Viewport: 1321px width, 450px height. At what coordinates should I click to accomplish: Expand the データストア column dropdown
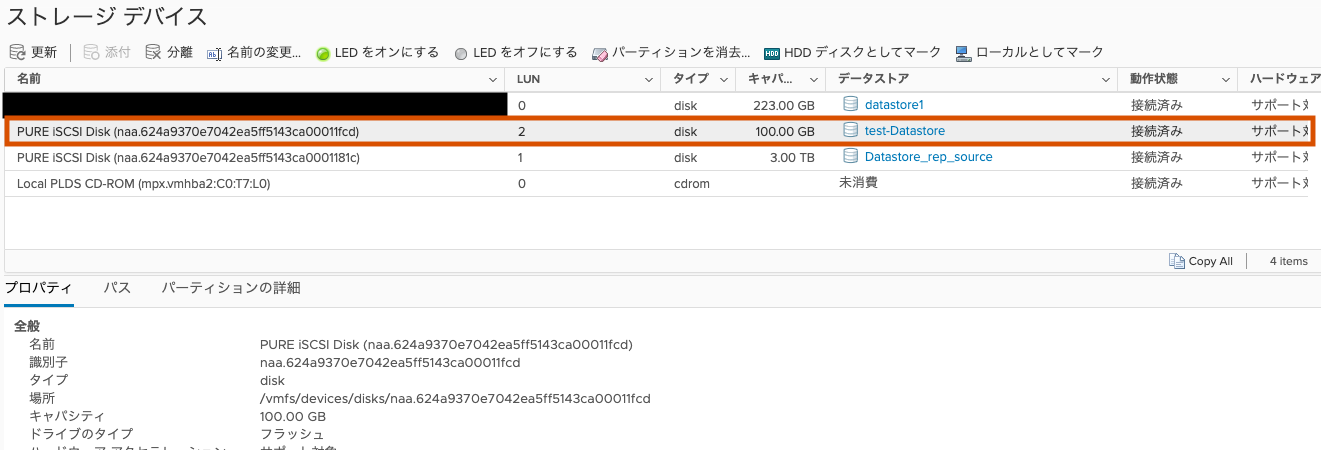click(1106, 79)
